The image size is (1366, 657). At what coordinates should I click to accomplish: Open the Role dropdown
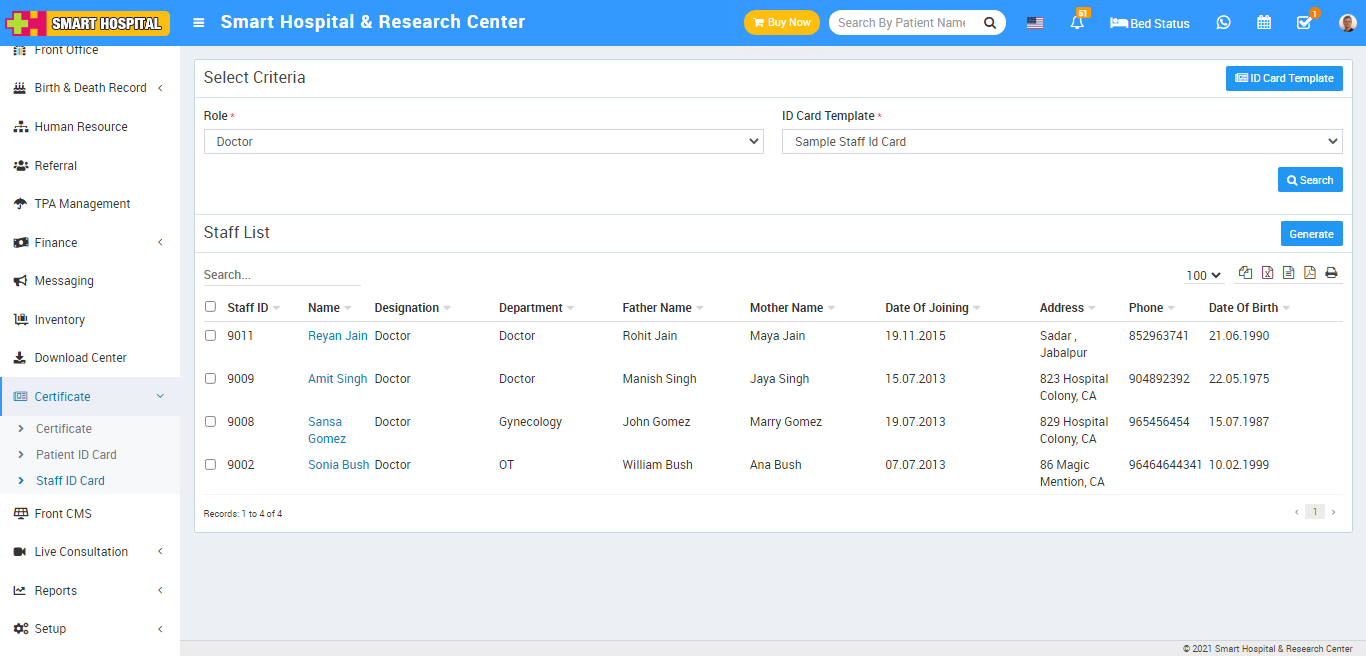click(x=485, y=142)
